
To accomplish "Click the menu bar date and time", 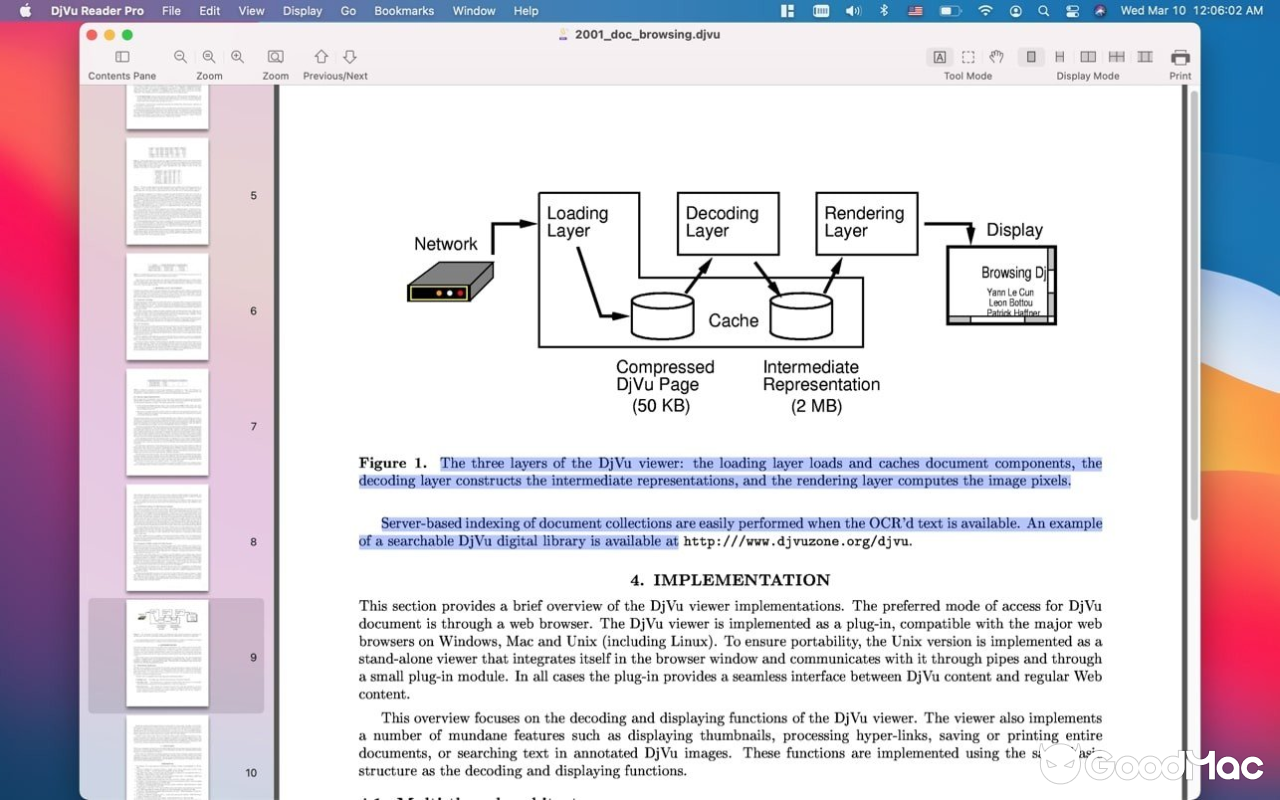I will coord(1192,11).
